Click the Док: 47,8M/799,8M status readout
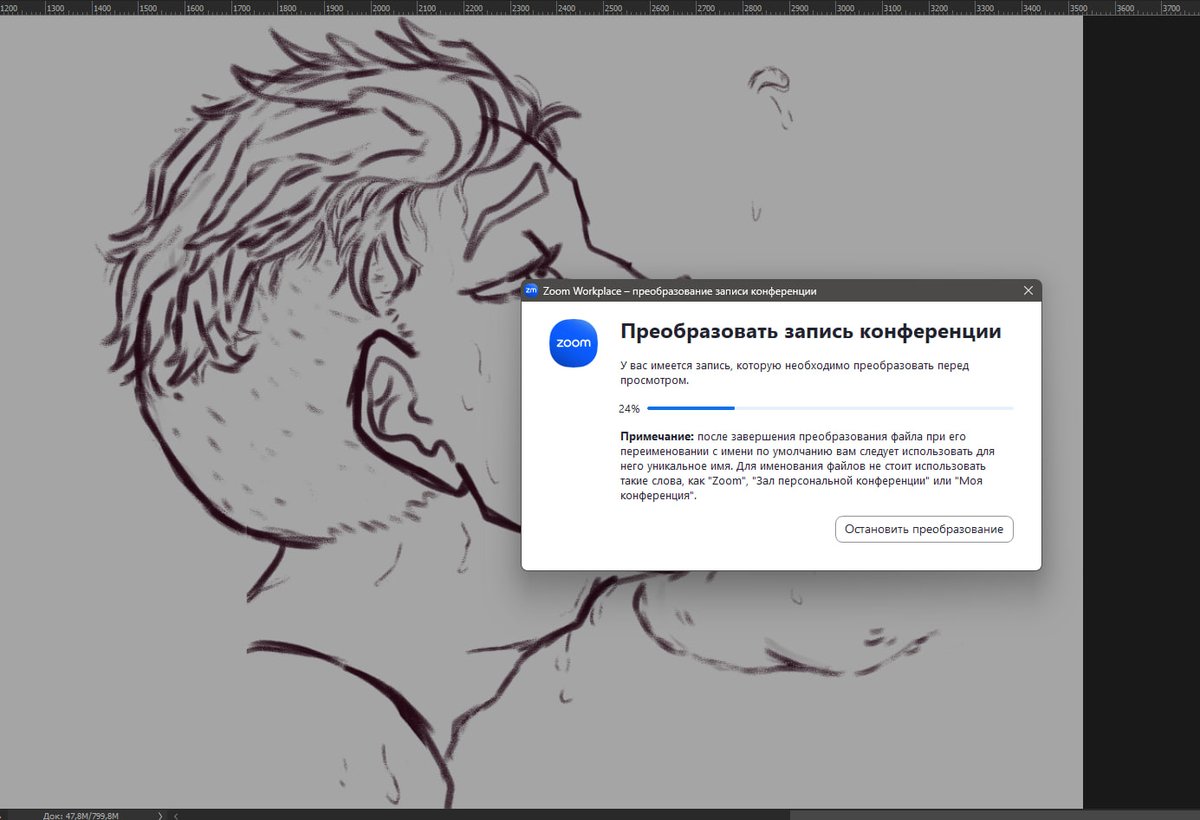The image size is (1200, 820). pyautogui.click(x=81, y=815)
